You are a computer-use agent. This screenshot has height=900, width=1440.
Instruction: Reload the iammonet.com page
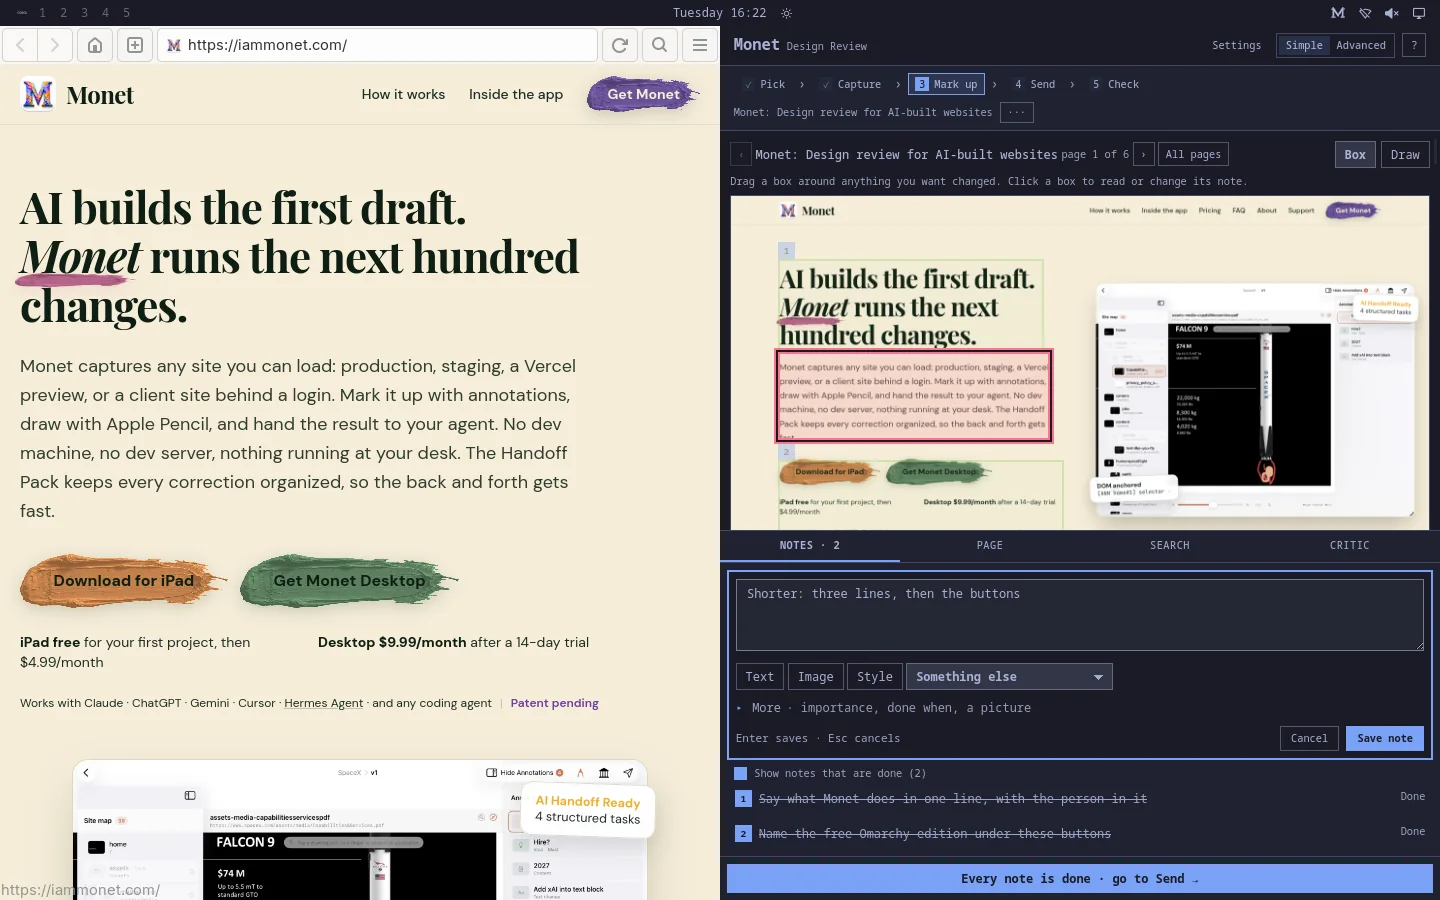coord(620,45)
